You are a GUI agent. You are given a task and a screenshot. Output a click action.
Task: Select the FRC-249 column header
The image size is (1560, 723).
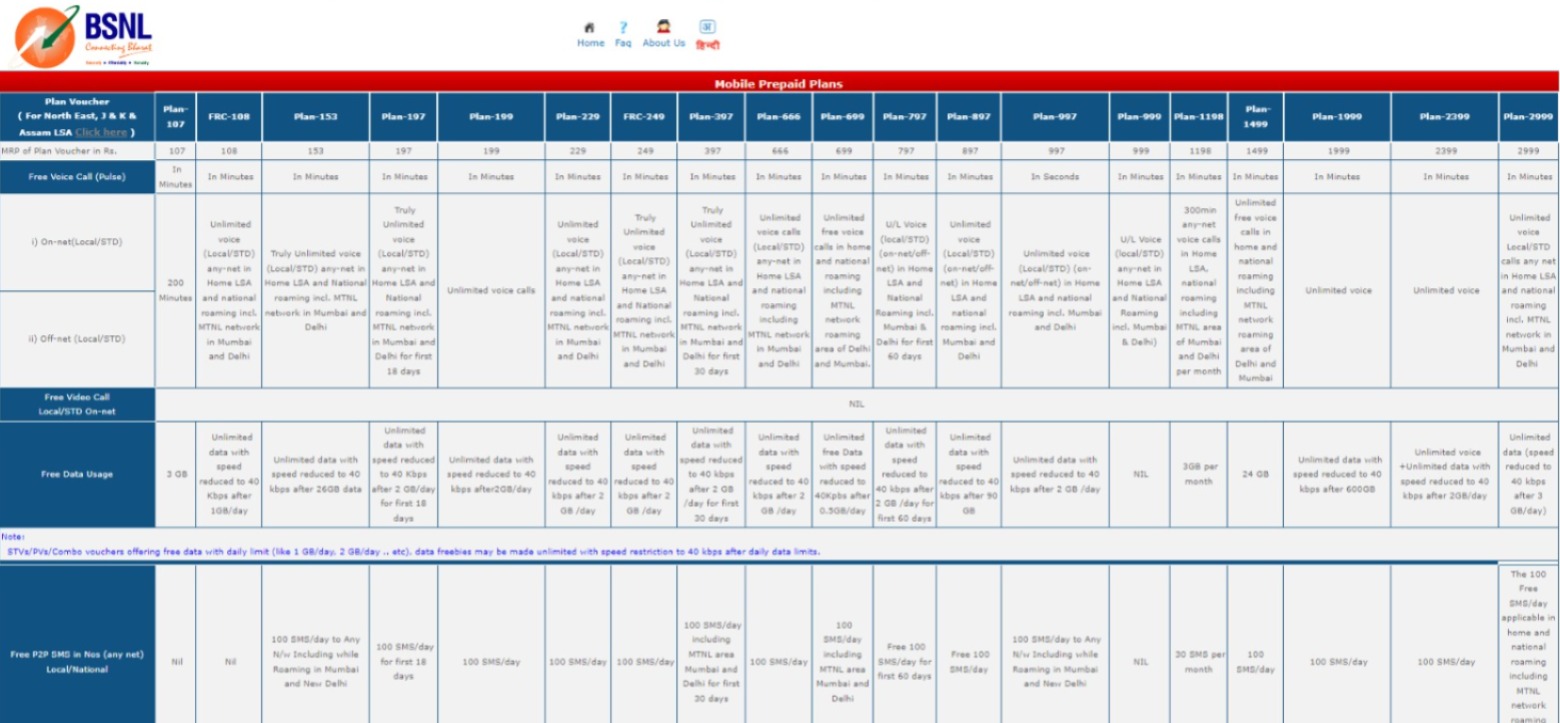pos(644,117)
